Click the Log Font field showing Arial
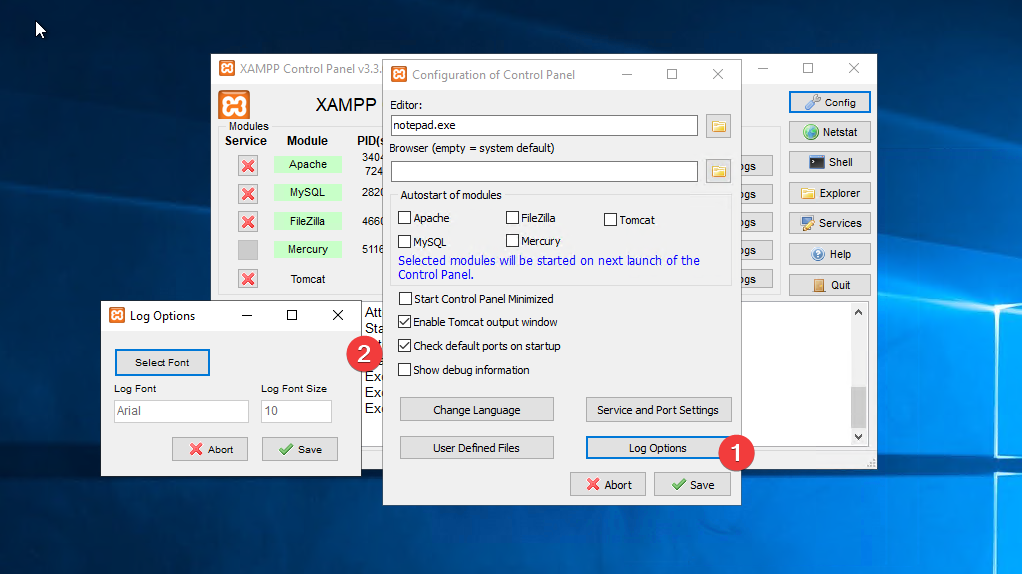Image resolution: width=1022 pixels, height=574 pixels. coord(181,411)
